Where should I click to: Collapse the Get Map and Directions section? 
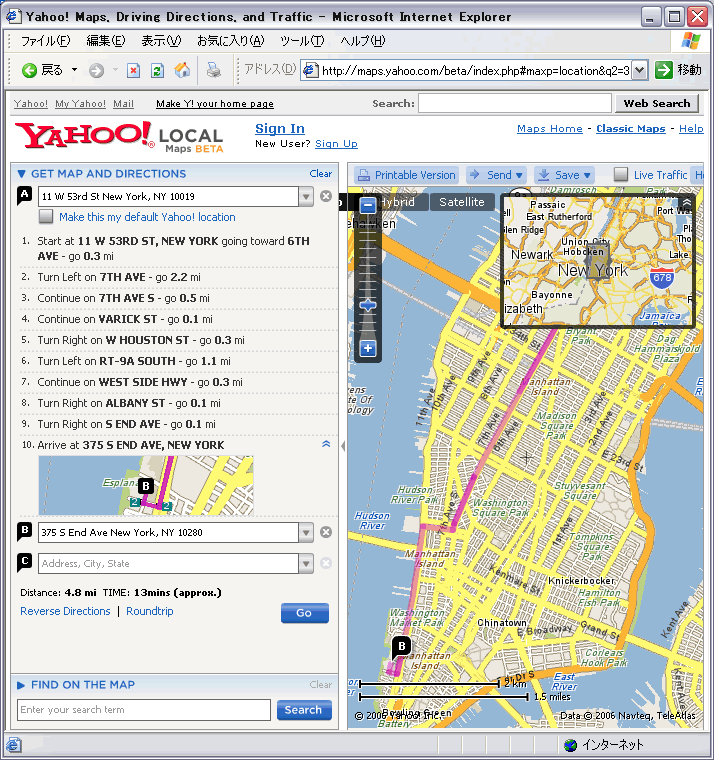click(21, 174)
